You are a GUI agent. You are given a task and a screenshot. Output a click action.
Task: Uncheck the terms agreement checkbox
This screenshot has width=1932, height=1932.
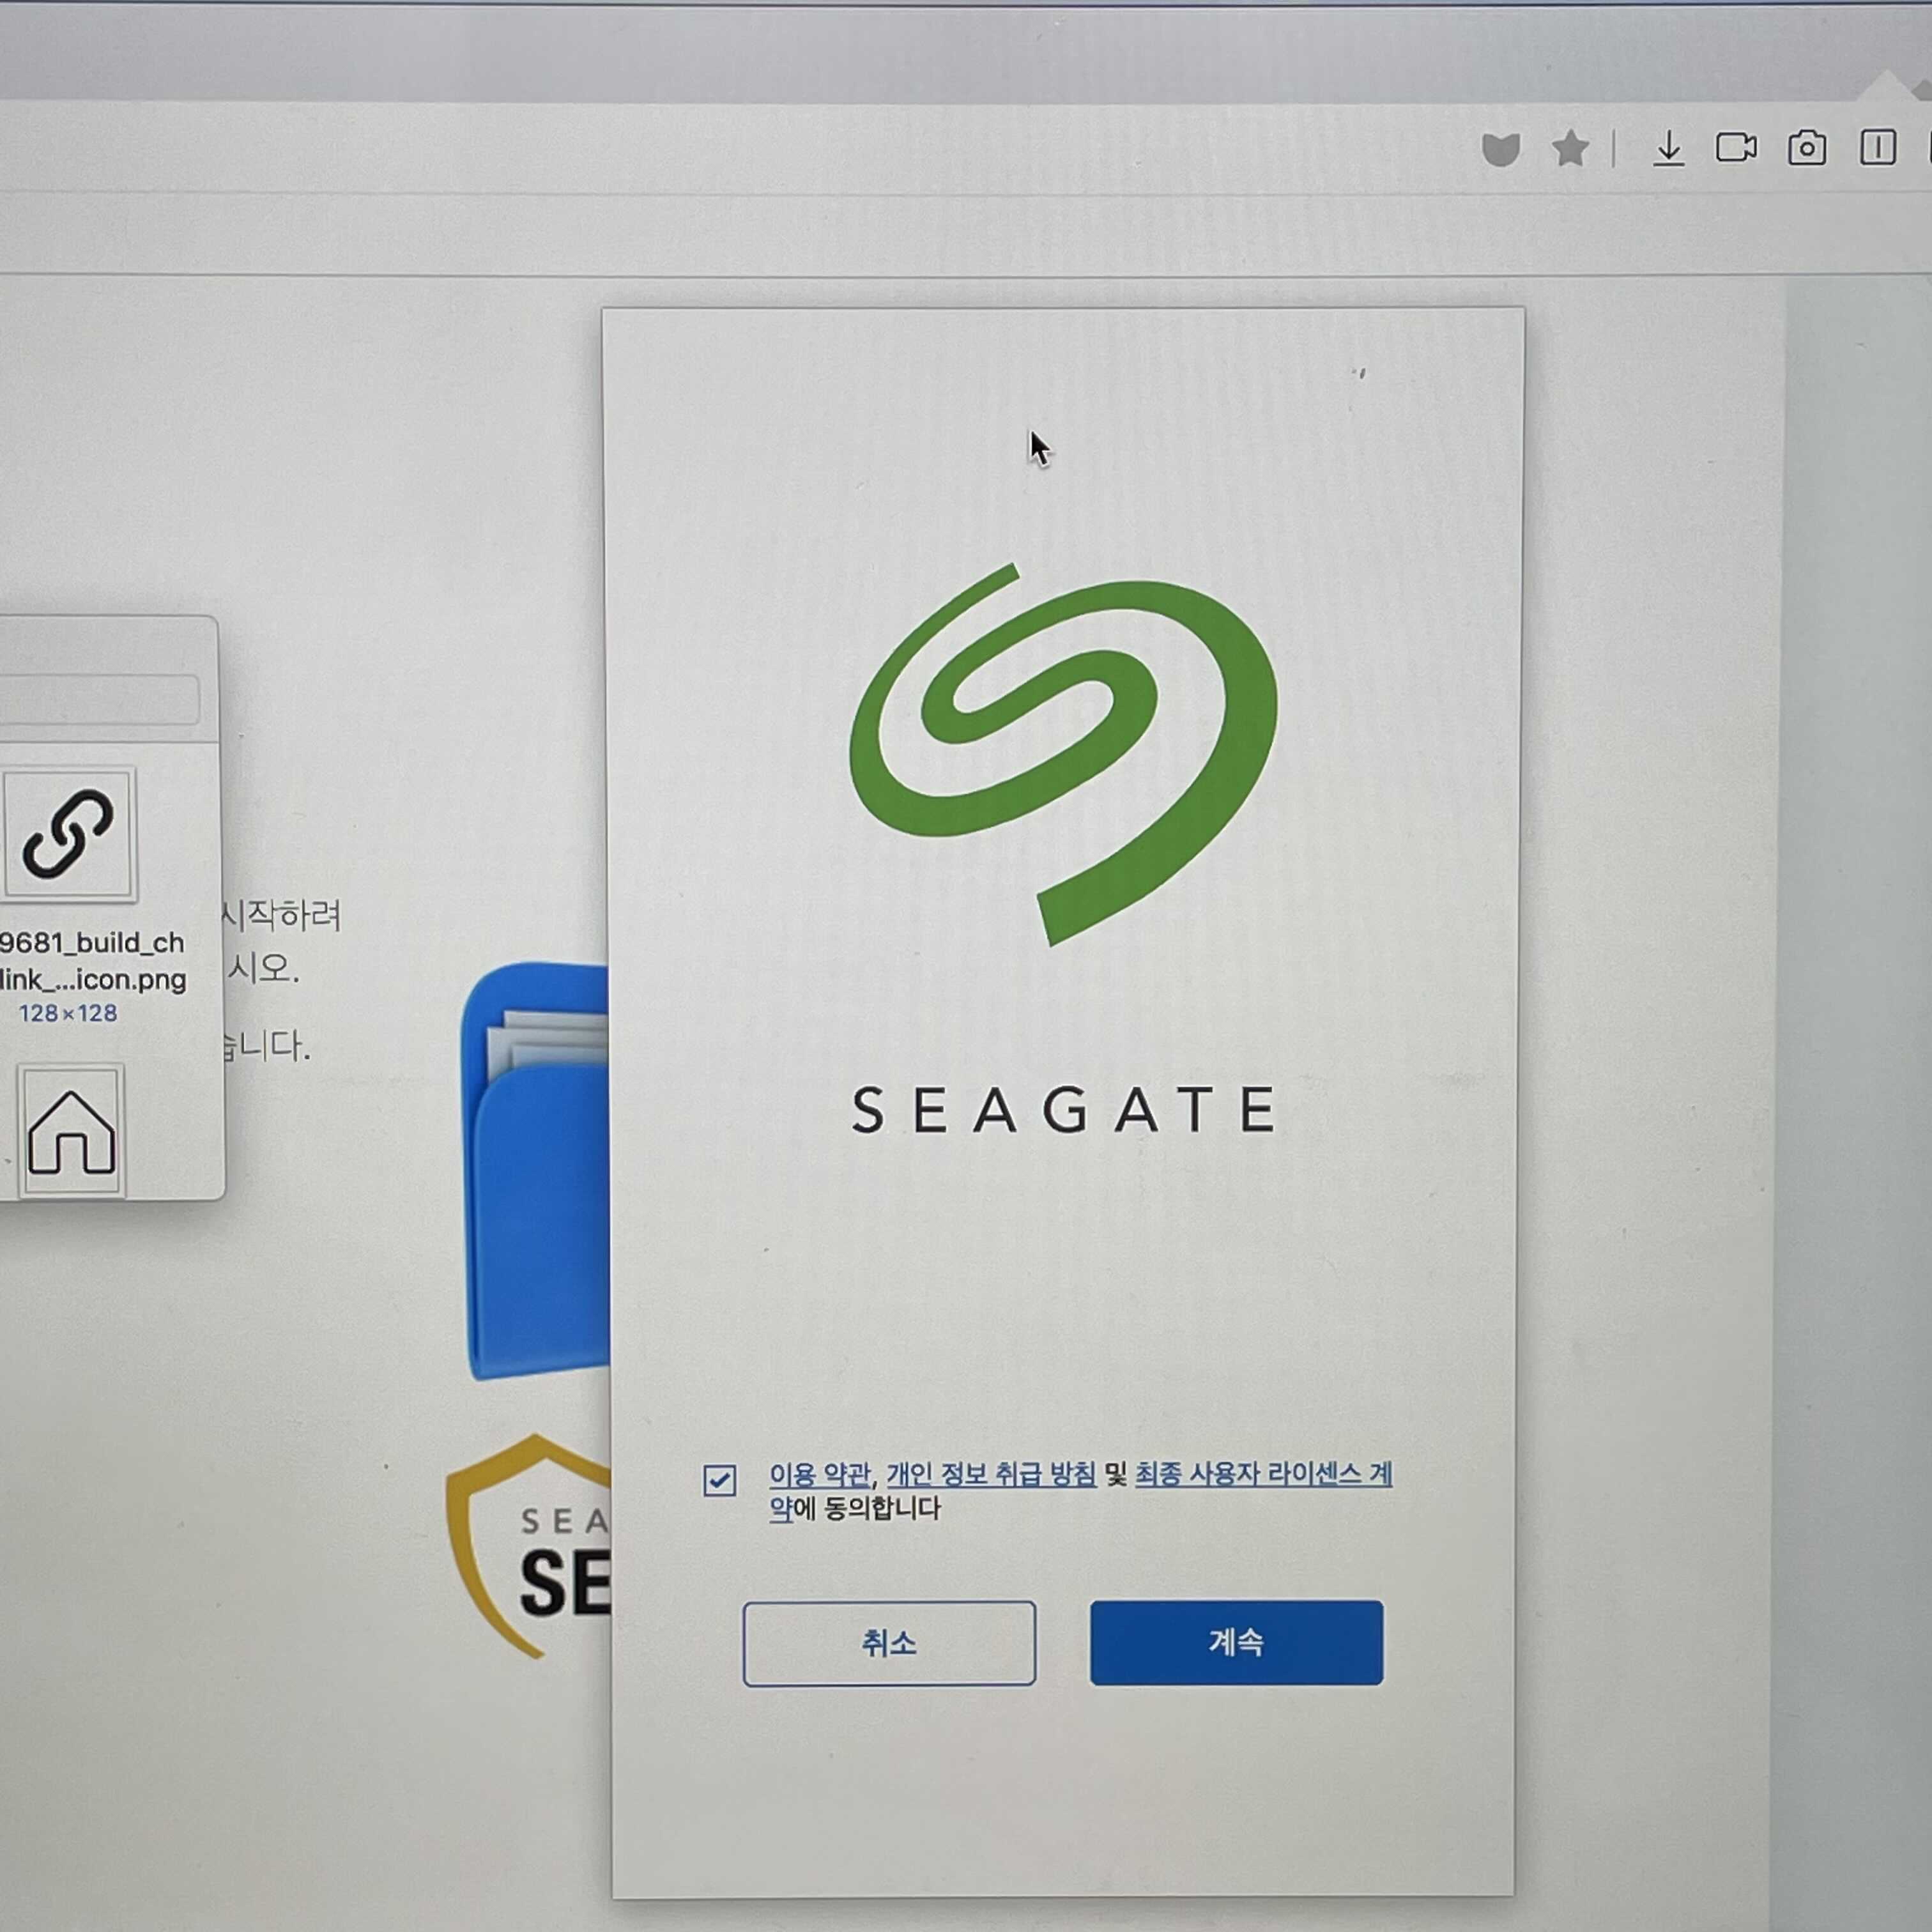click(x=719, y=1480)
